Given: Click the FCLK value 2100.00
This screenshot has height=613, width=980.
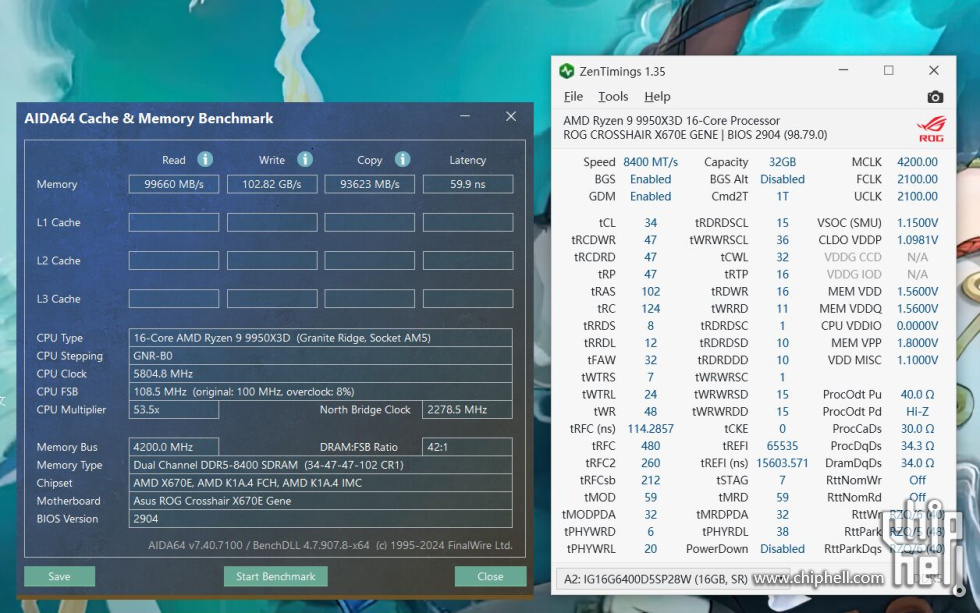Looking at the screenshot, I should coord(918,179).
